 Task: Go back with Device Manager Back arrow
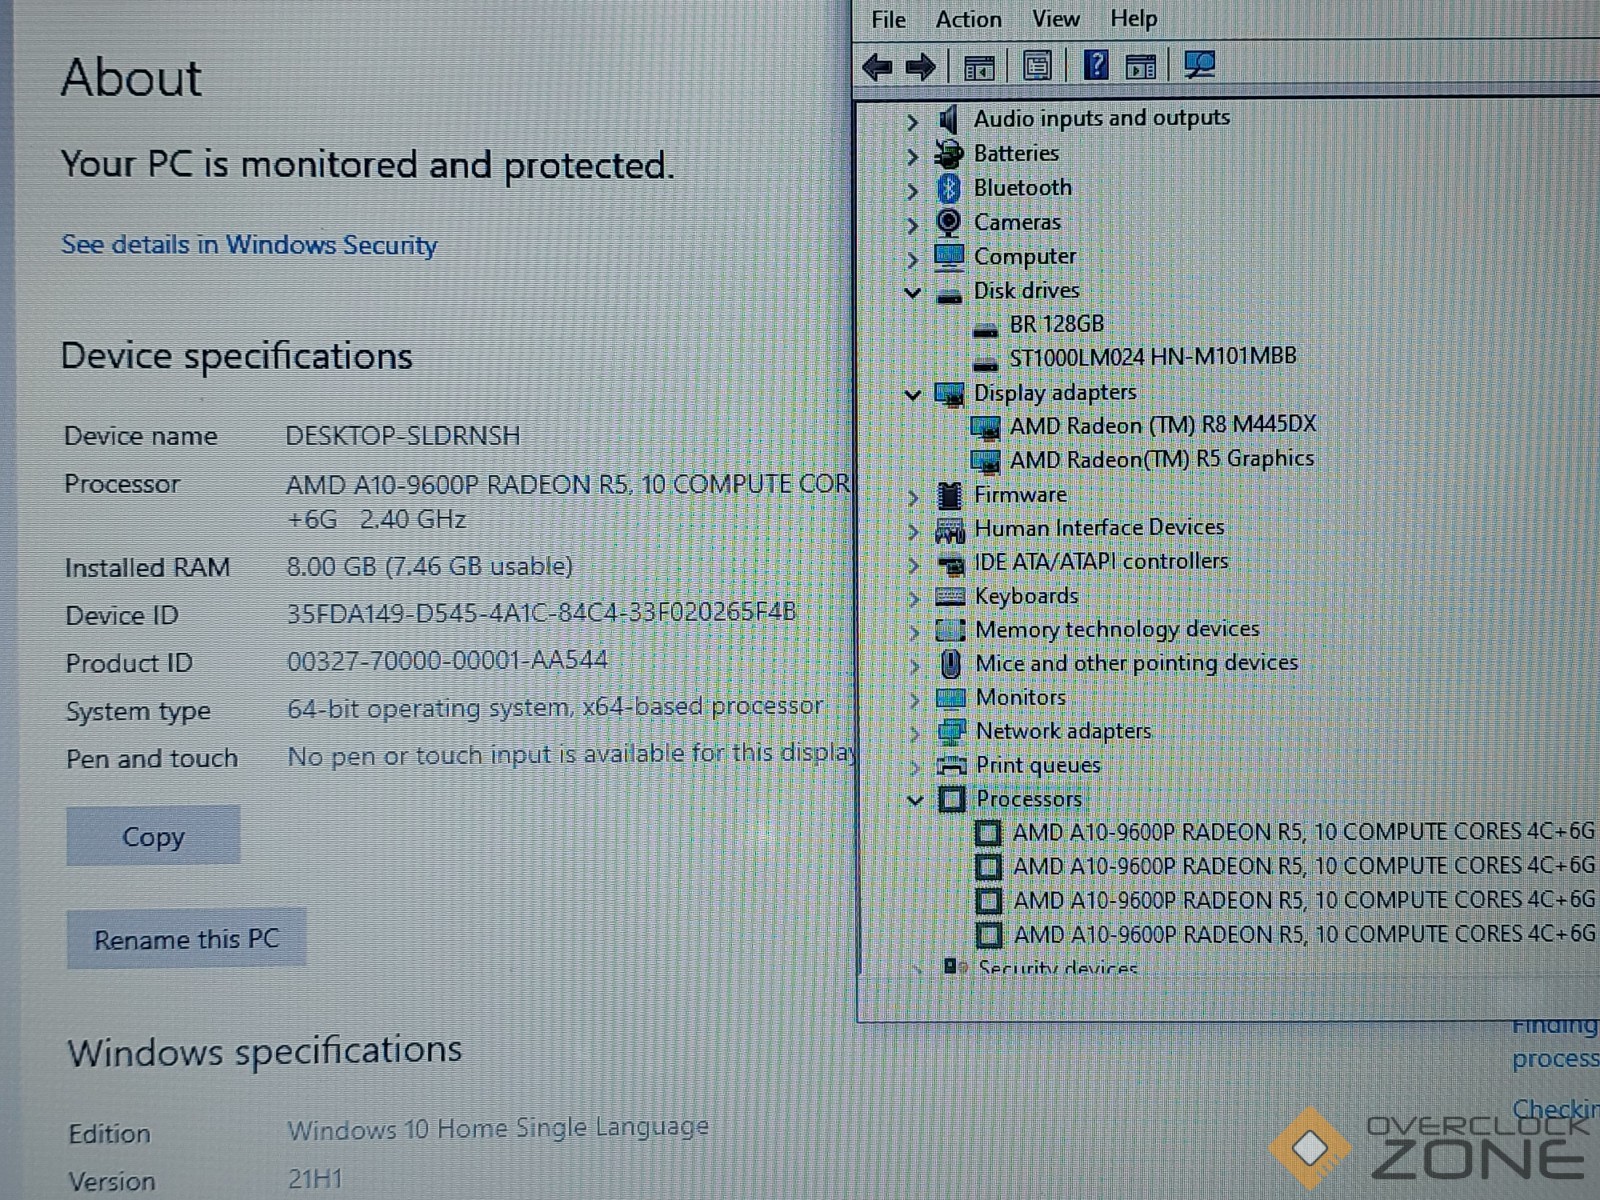877,67
